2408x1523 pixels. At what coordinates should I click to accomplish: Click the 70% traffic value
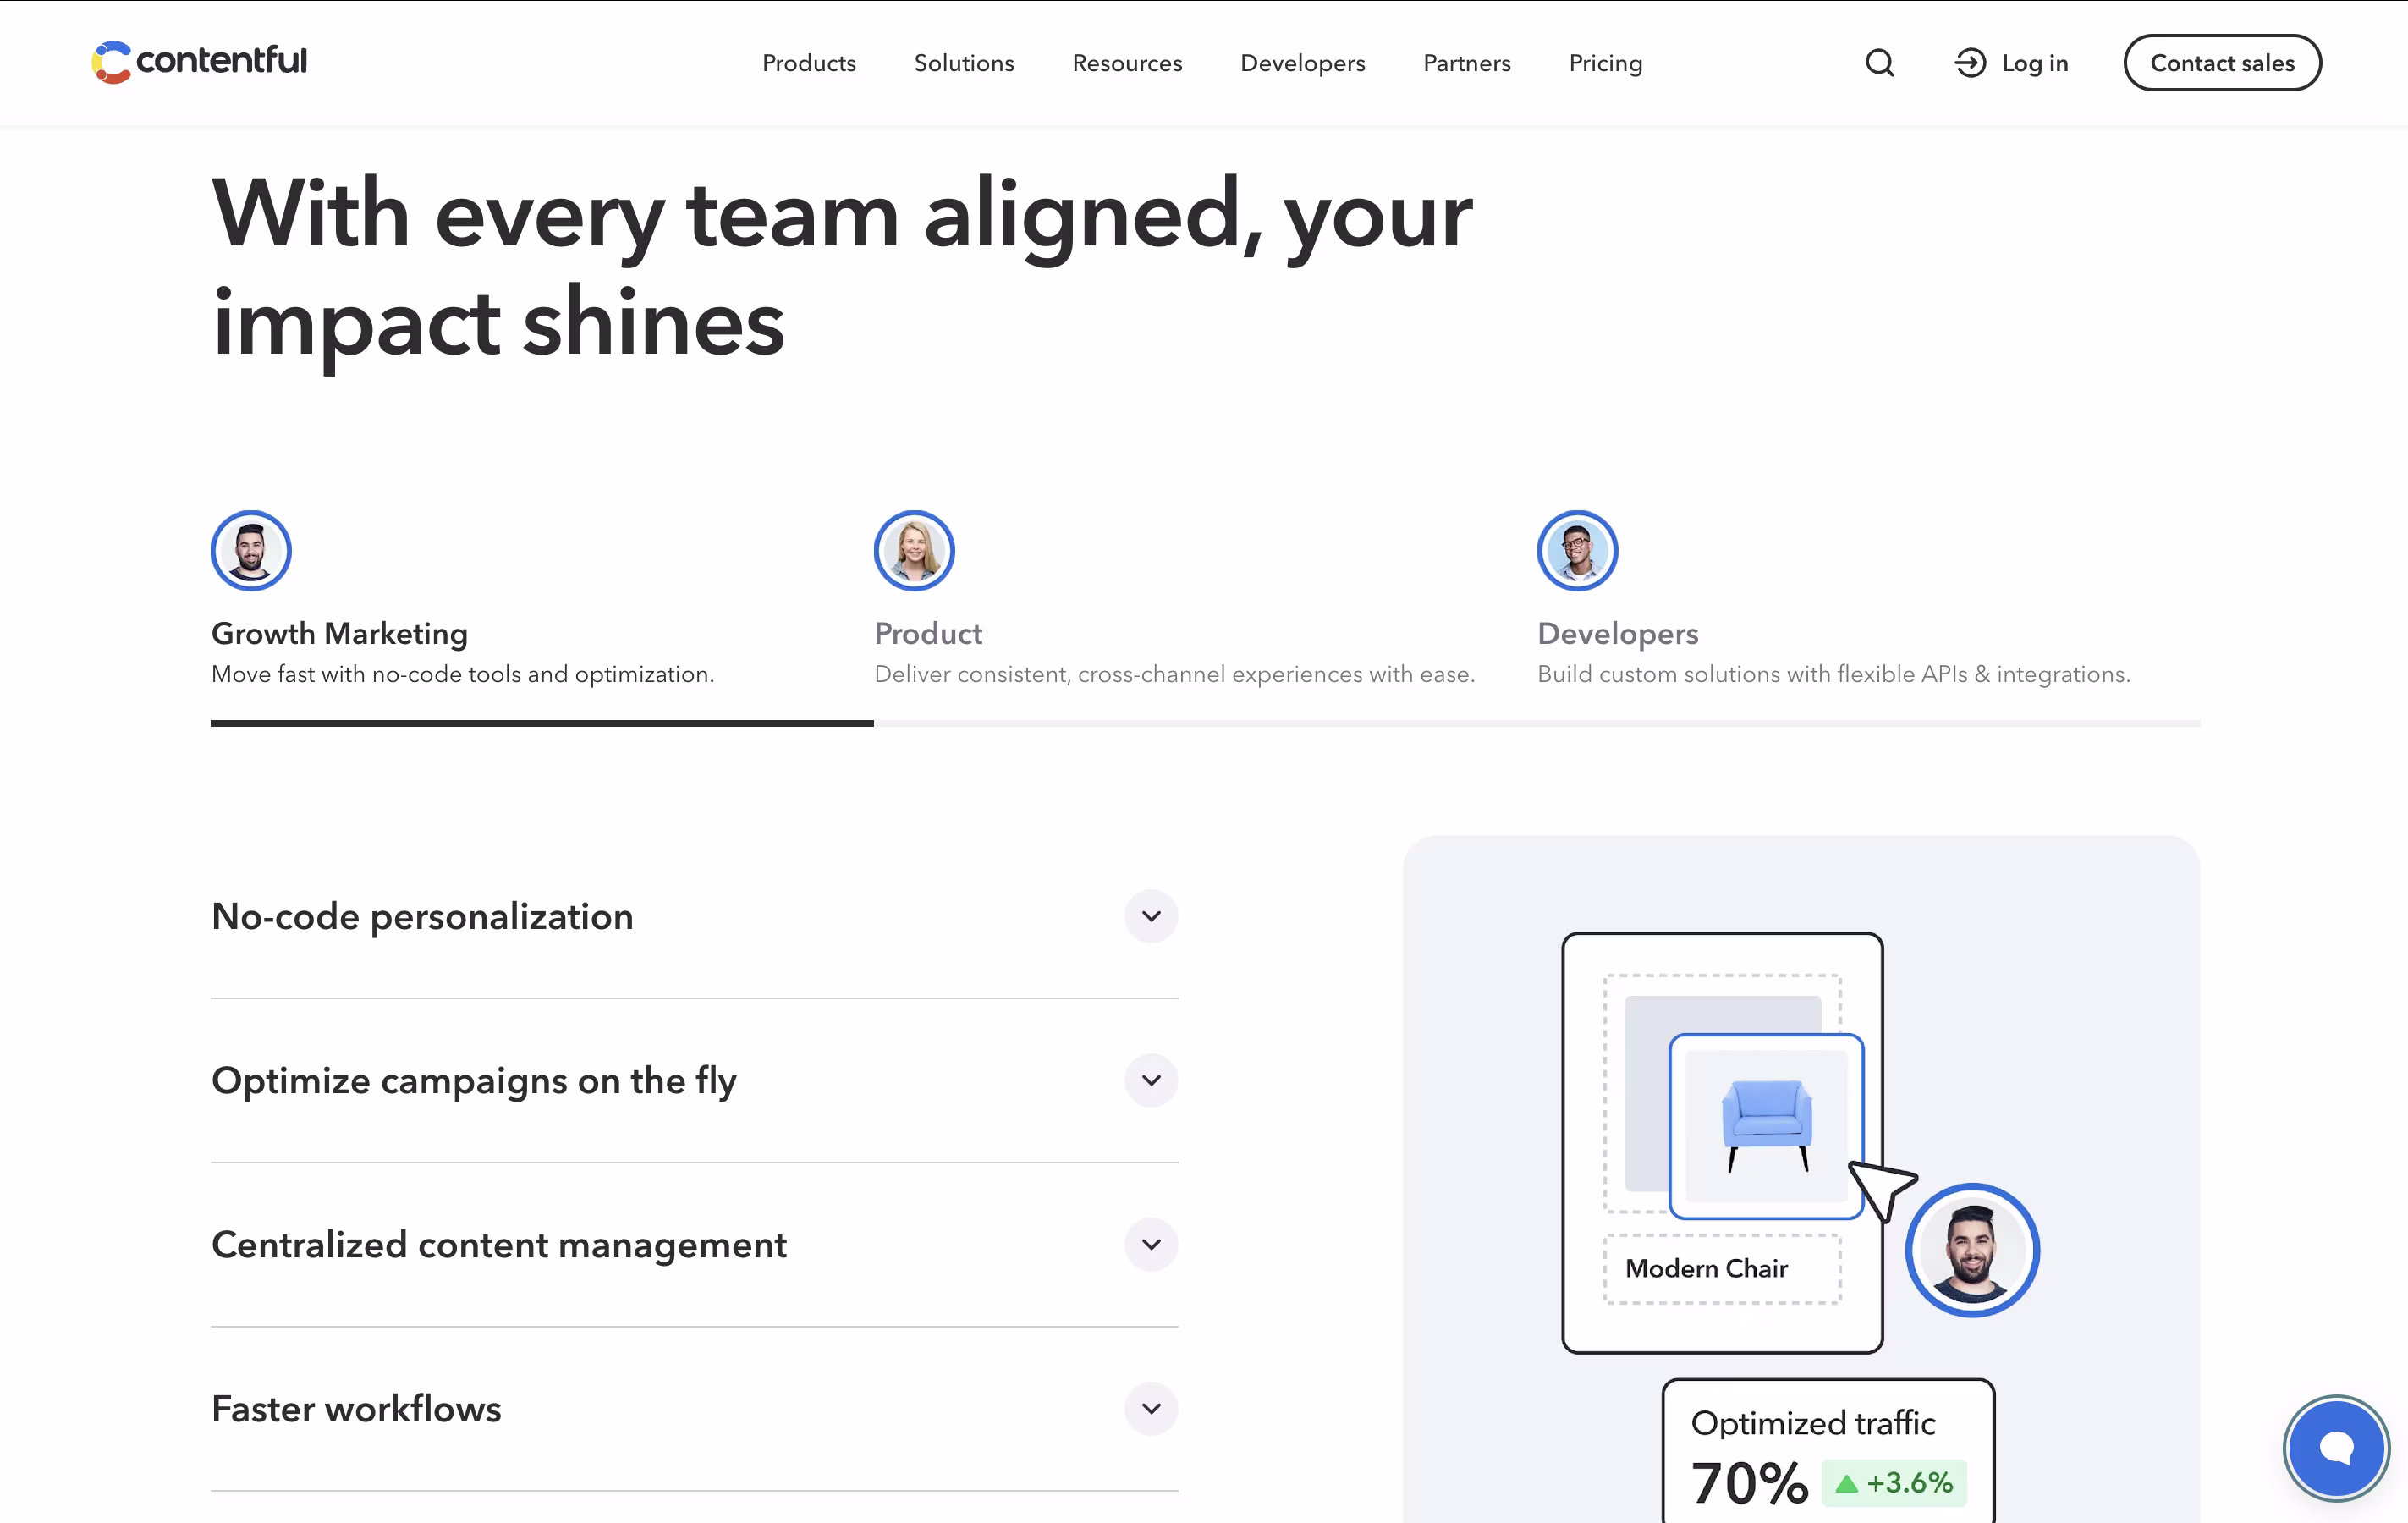(1749, 1482)
